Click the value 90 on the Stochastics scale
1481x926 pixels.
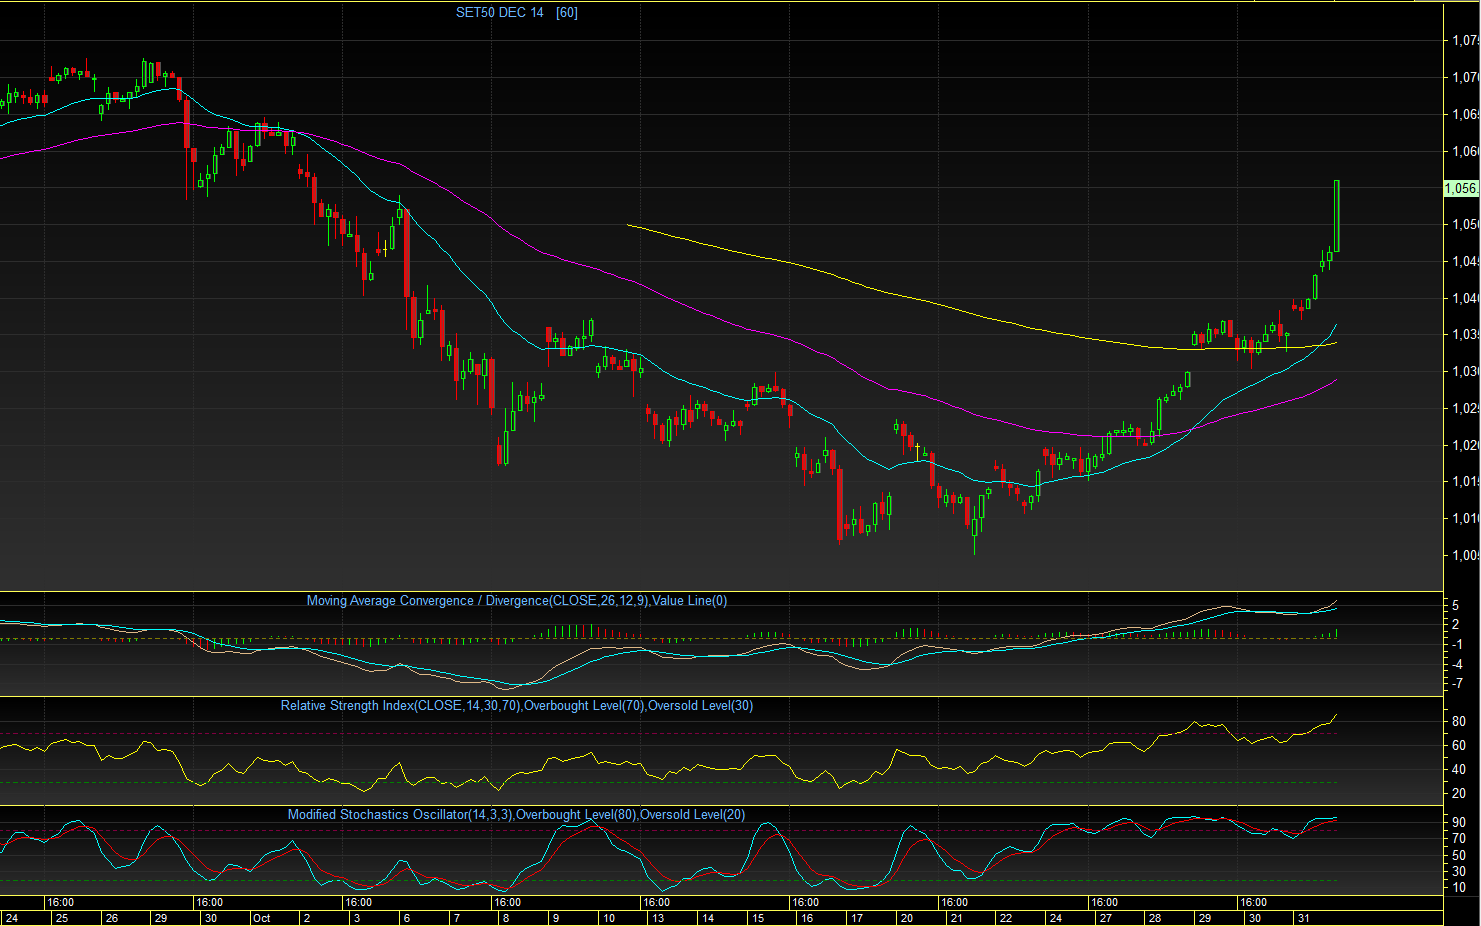(1459, 822)
